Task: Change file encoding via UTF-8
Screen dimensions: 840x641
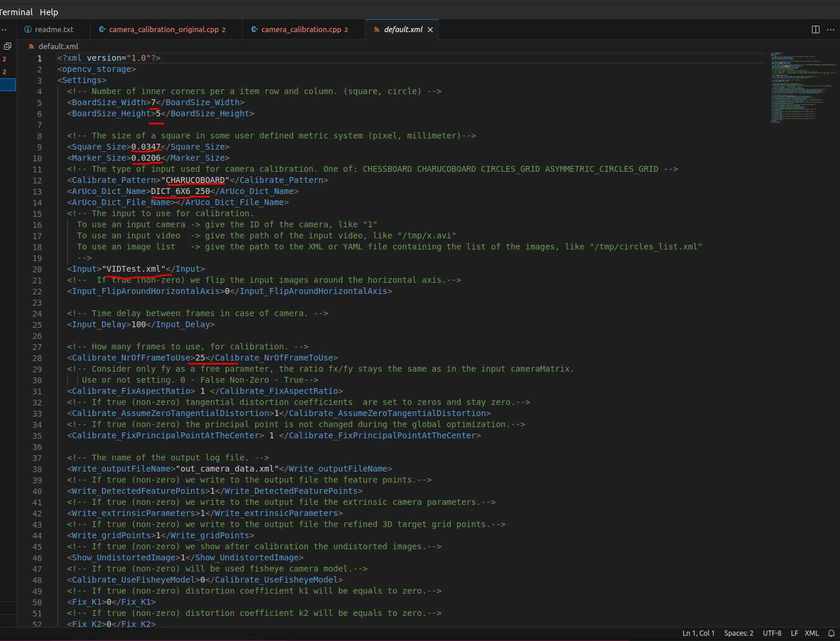Action: click(x=772, y=633)
